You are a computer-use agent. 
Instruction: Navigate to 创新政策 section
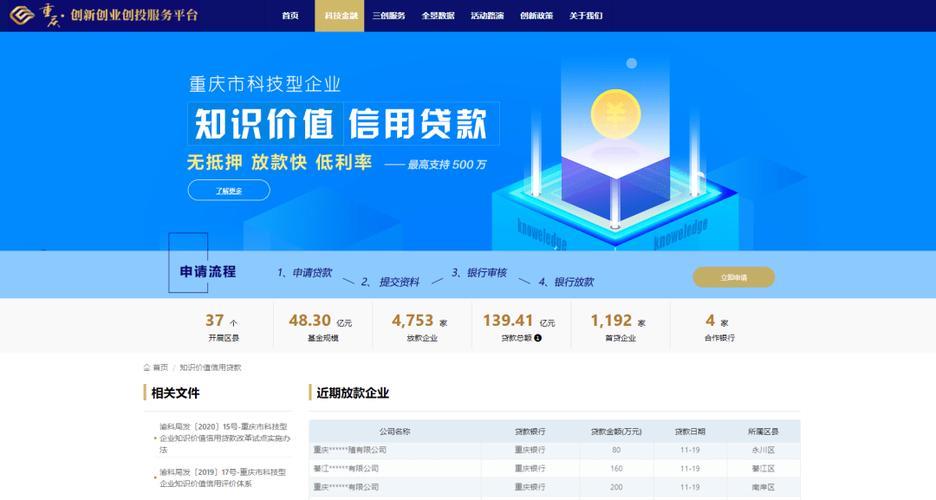(x=536, y=16)
